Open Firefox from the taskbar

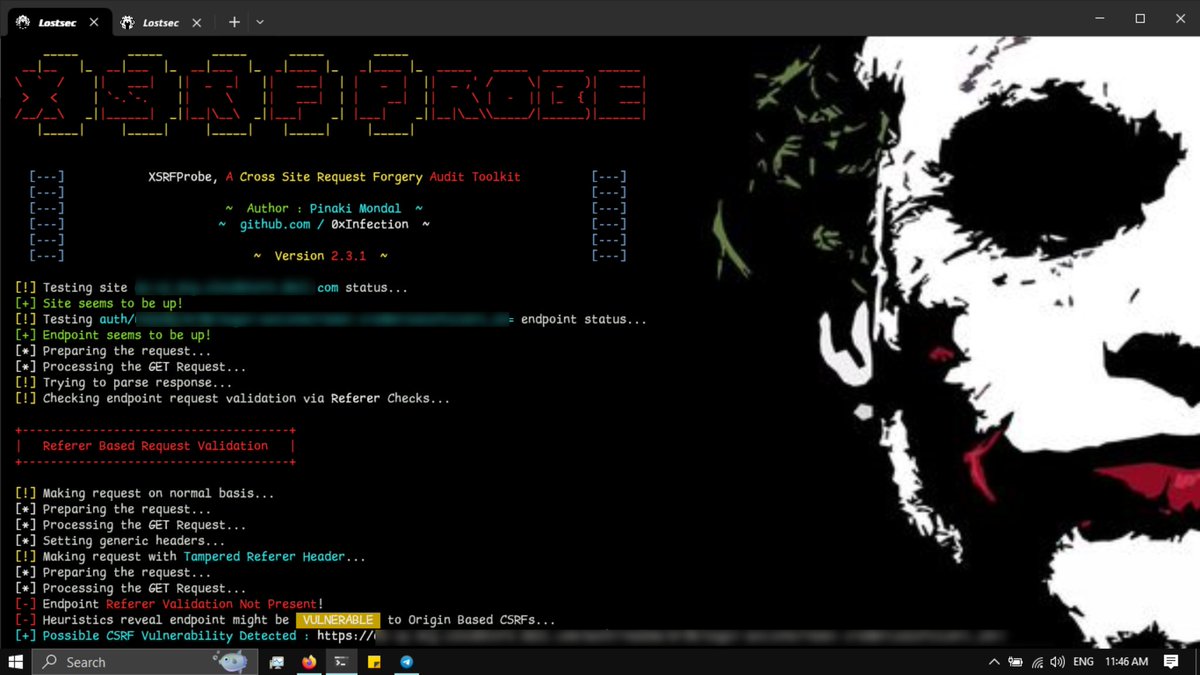308,662
